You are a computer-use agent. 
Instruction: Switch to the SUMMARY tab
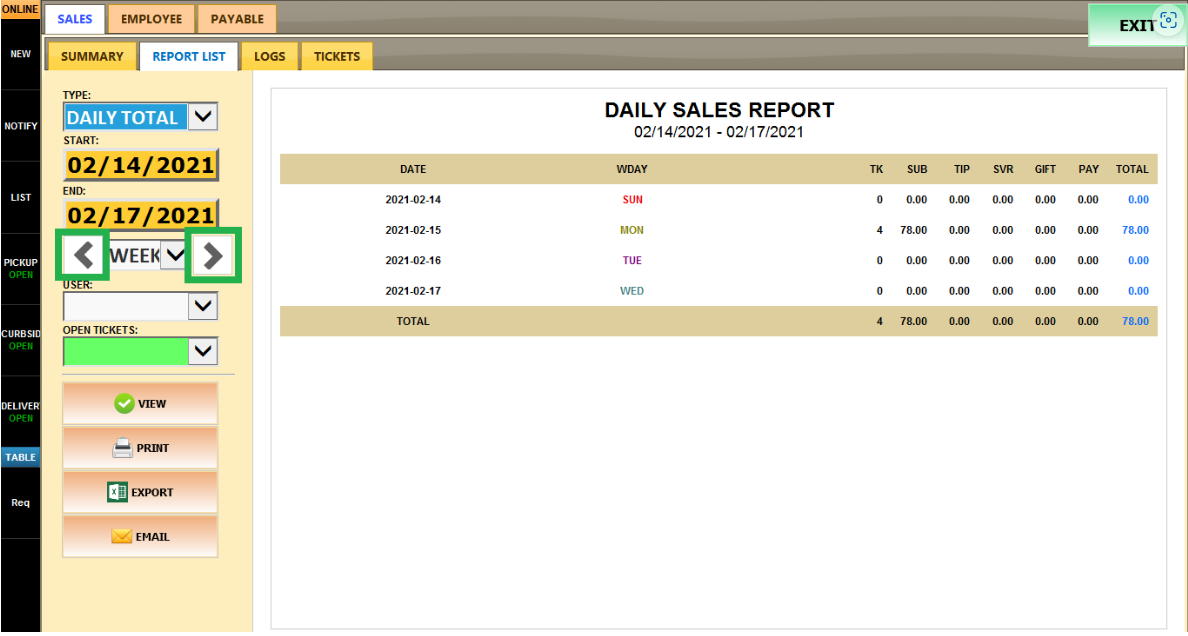[92, 56]
